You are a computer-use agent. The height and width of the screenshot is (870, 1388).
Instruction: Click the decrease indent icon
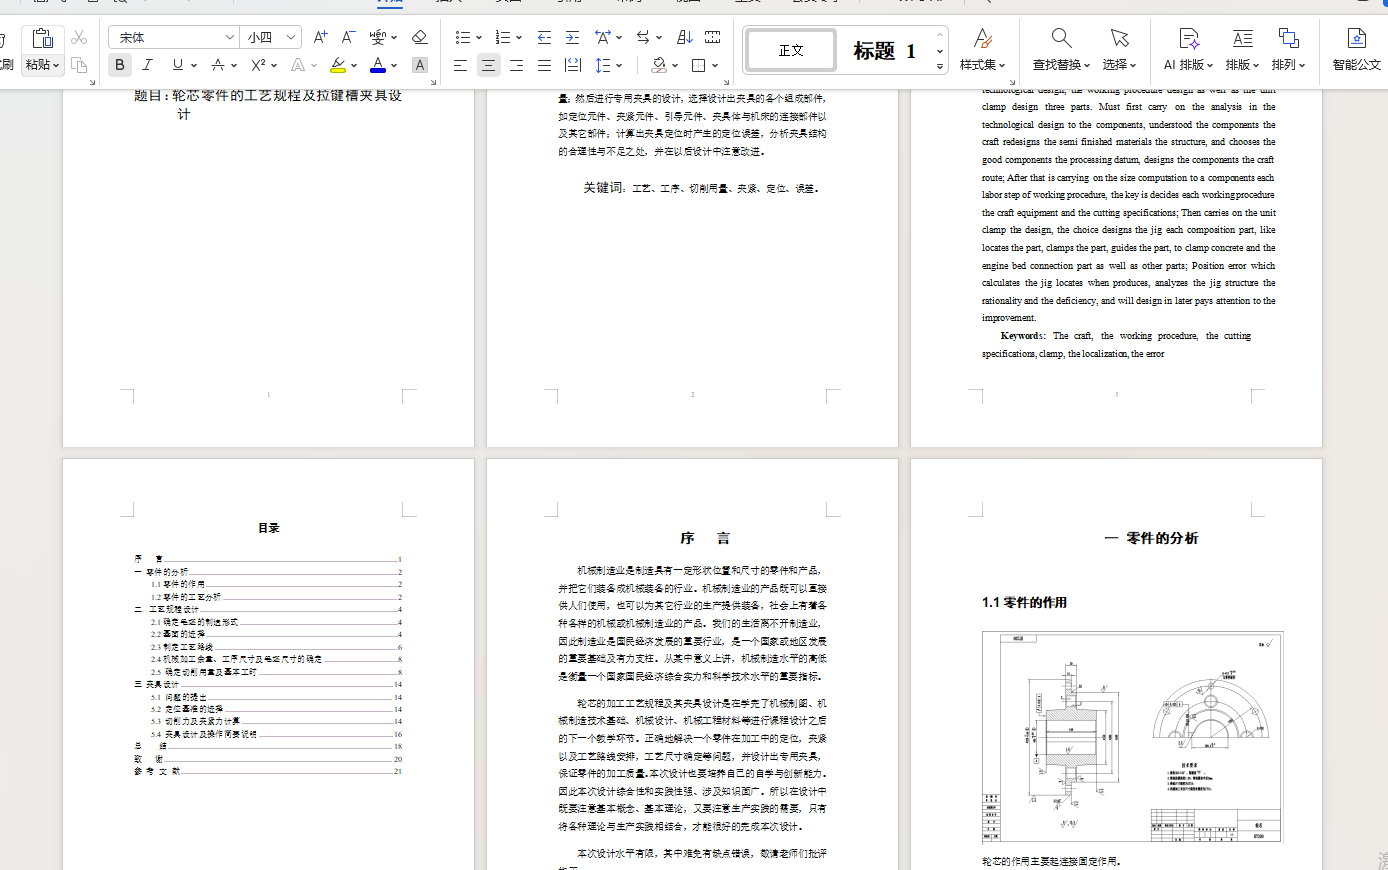click(x=544, y=37)
